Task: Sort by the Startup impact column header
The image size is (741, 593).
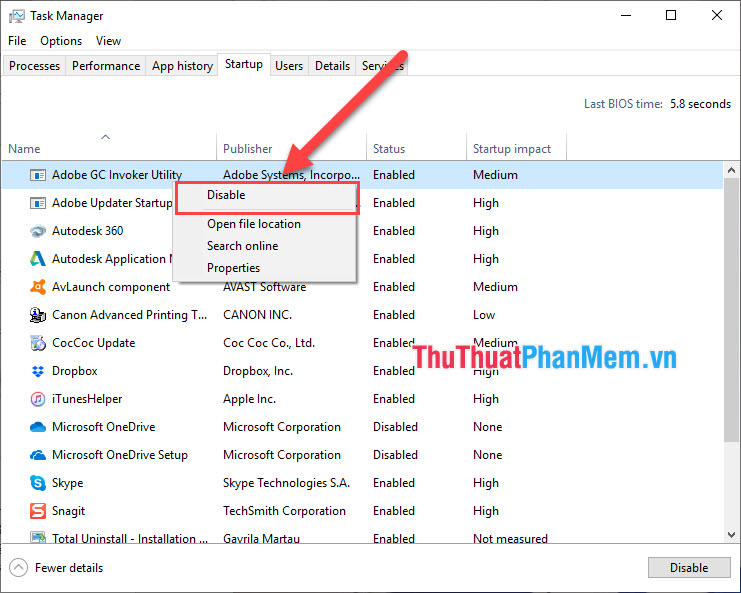Action: [x=516, y=149]
